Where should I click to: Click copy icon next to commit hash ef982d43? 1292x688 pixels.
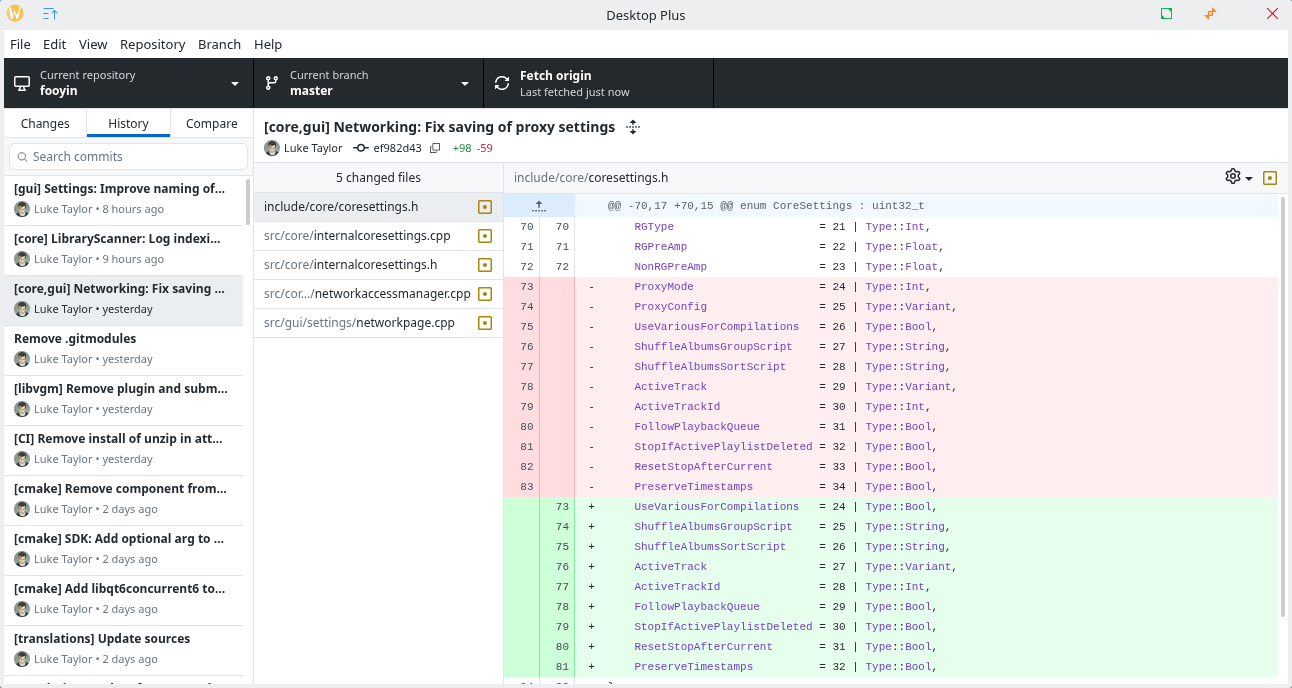tap(435, 148)
